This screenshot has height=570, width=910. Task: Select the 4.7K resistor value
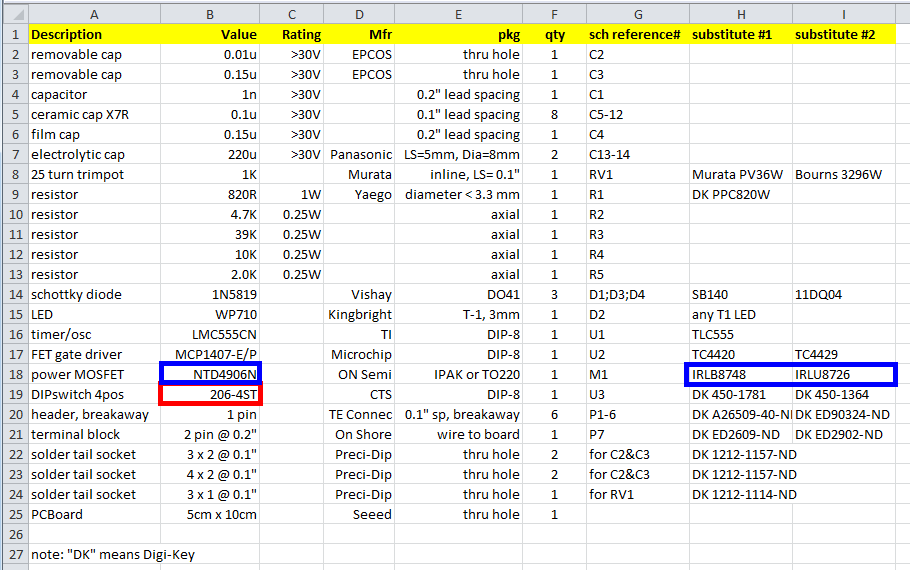coord(210,215)
